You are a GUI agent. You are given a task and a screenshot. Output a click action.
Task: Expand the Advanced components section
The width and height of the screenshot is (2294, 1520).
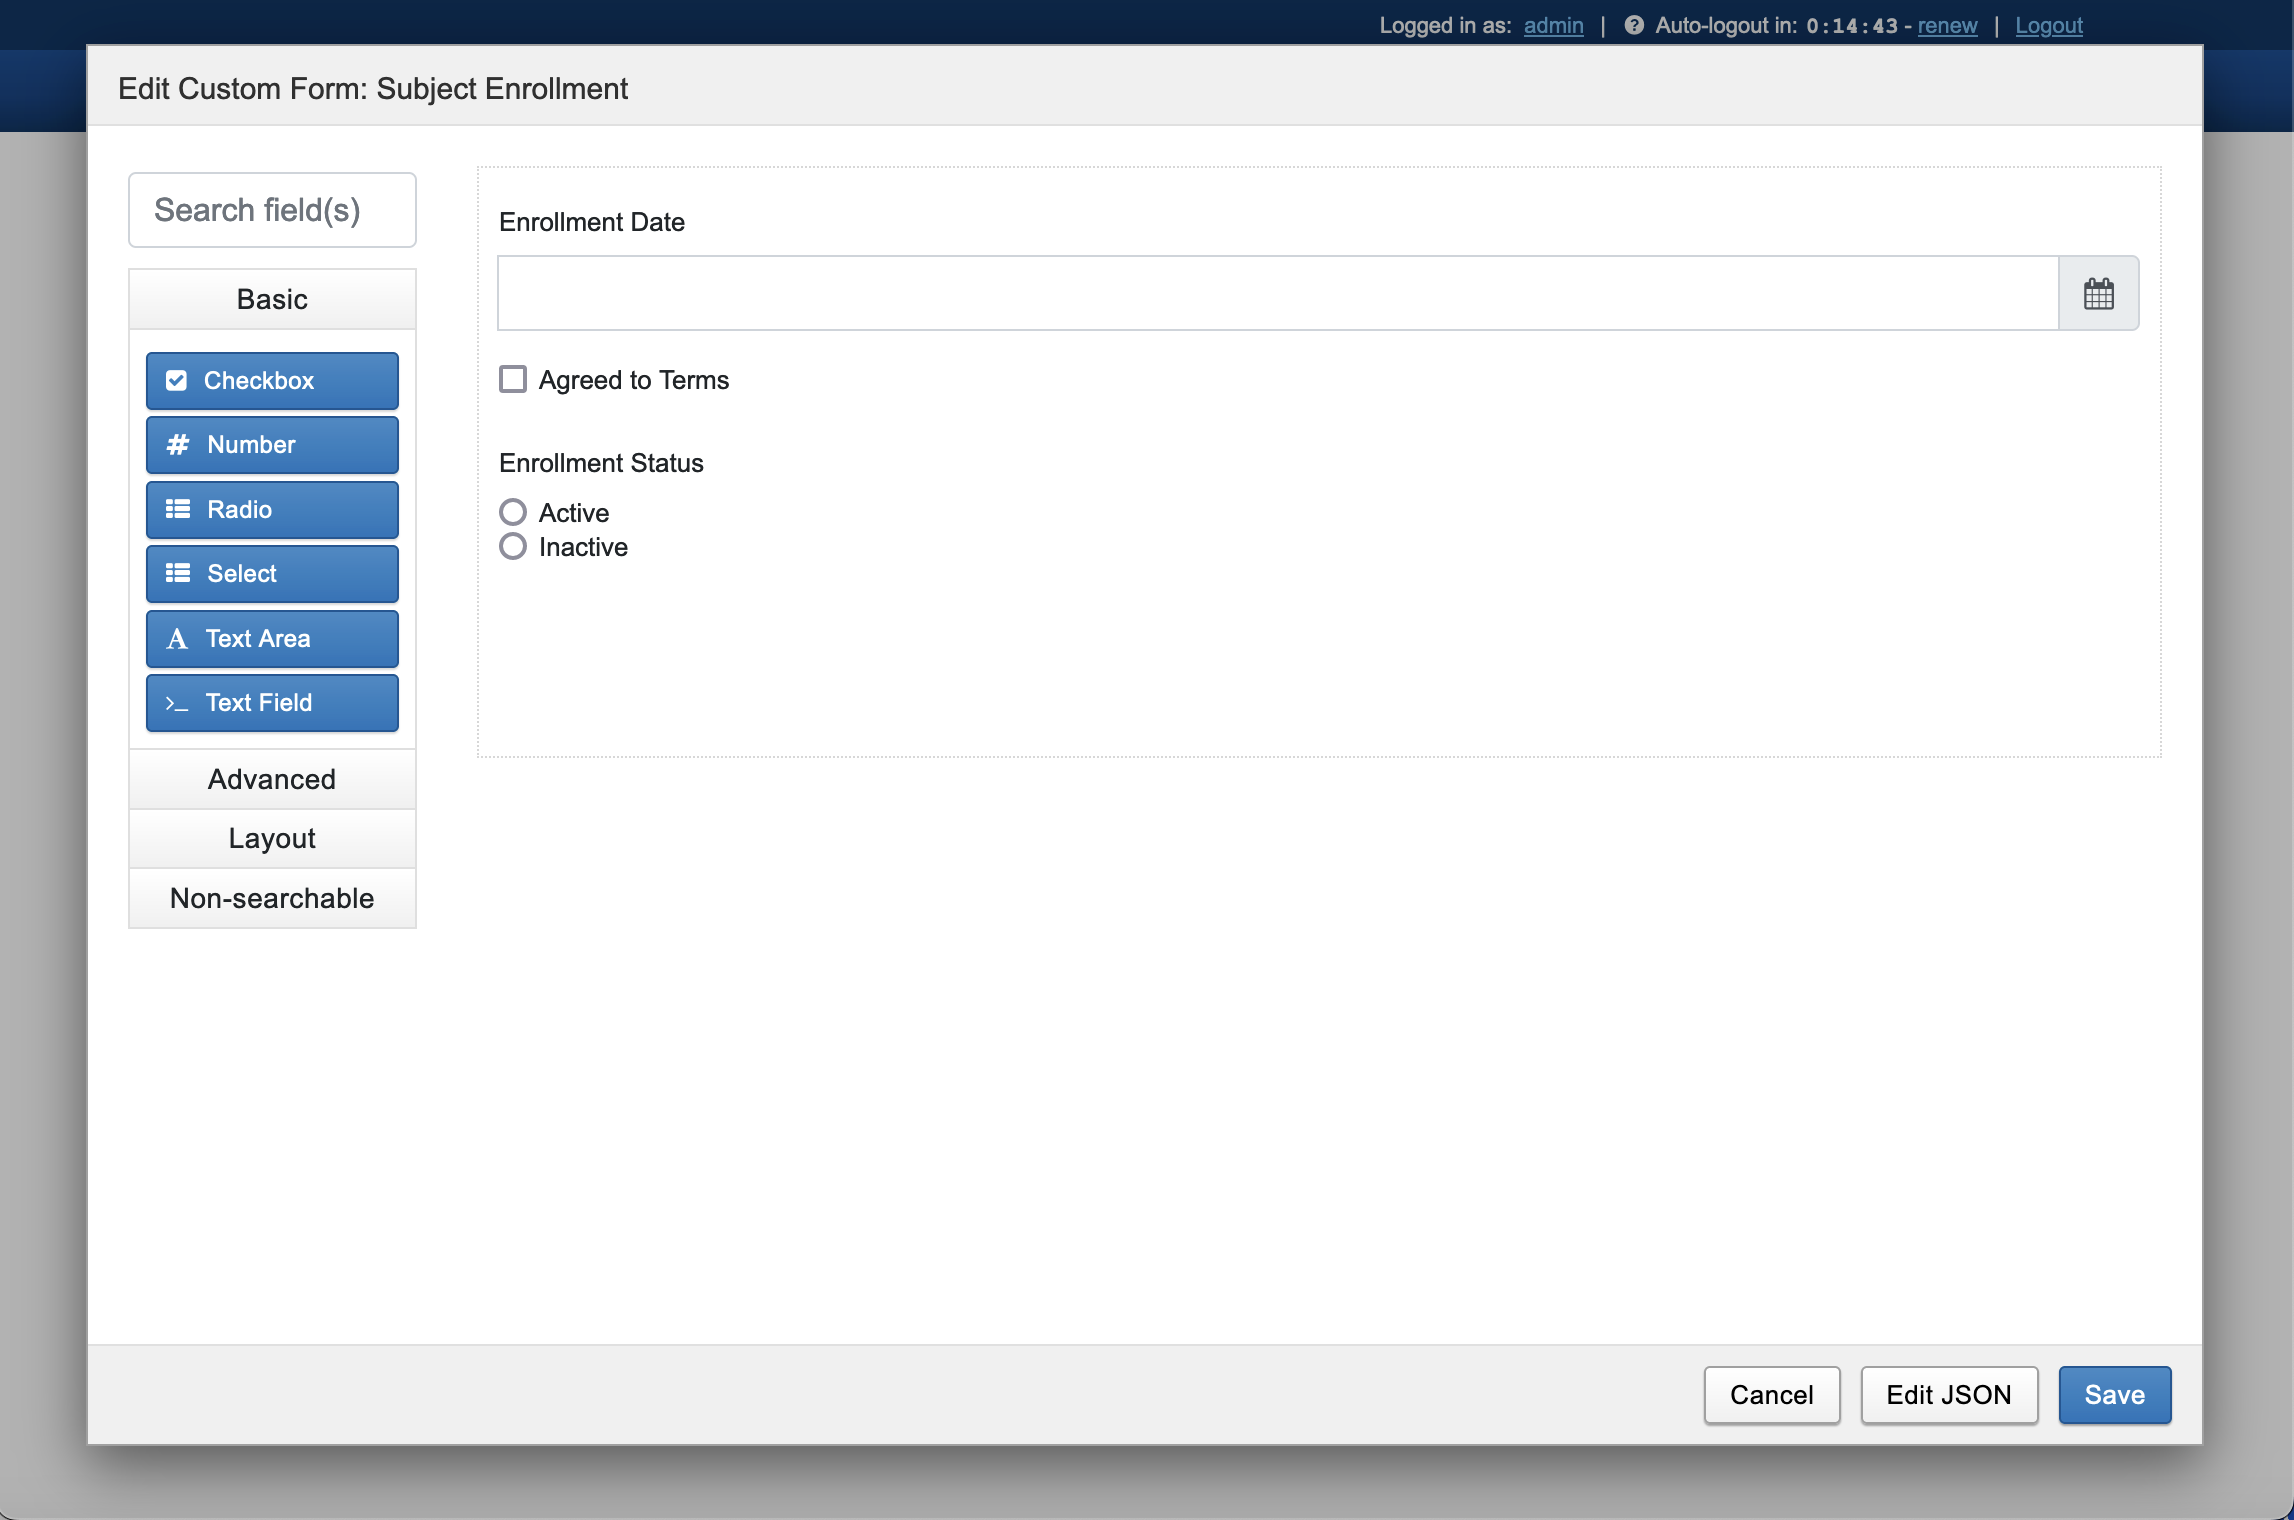[x=272, y=779]
